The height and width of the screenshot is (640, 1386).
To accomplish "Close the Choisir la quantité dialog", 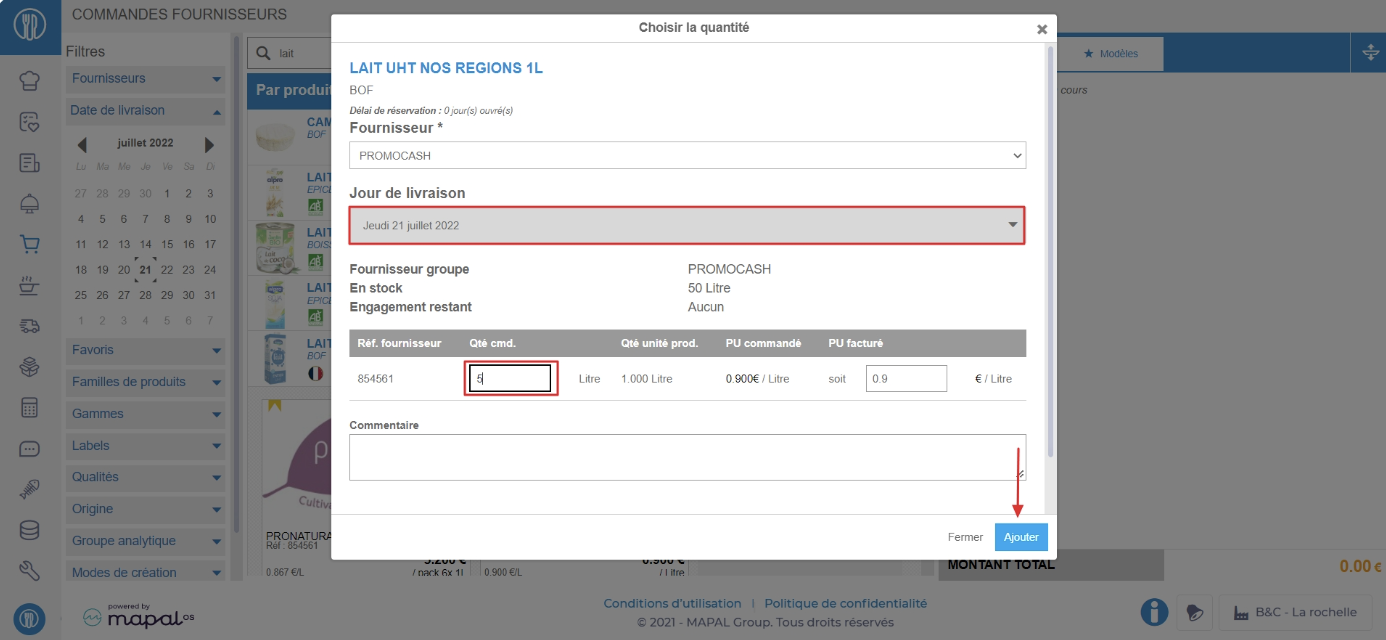I will click(x=1042, y=30).
